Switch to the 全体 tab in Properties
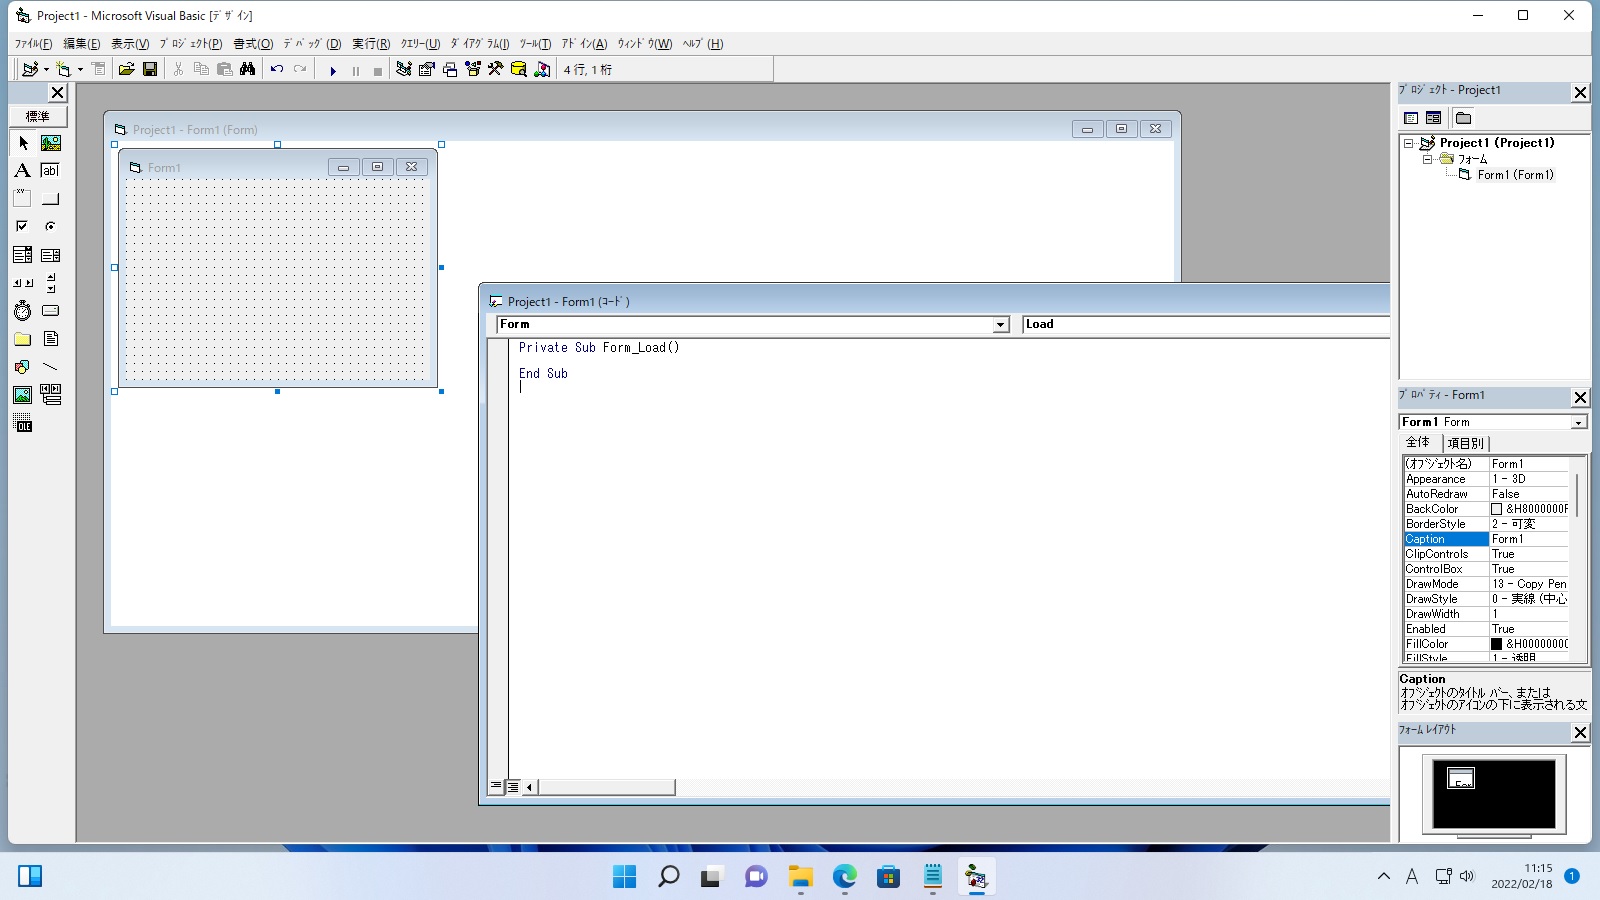This screenshot has height=900, width=1600. coord(1419,442)
